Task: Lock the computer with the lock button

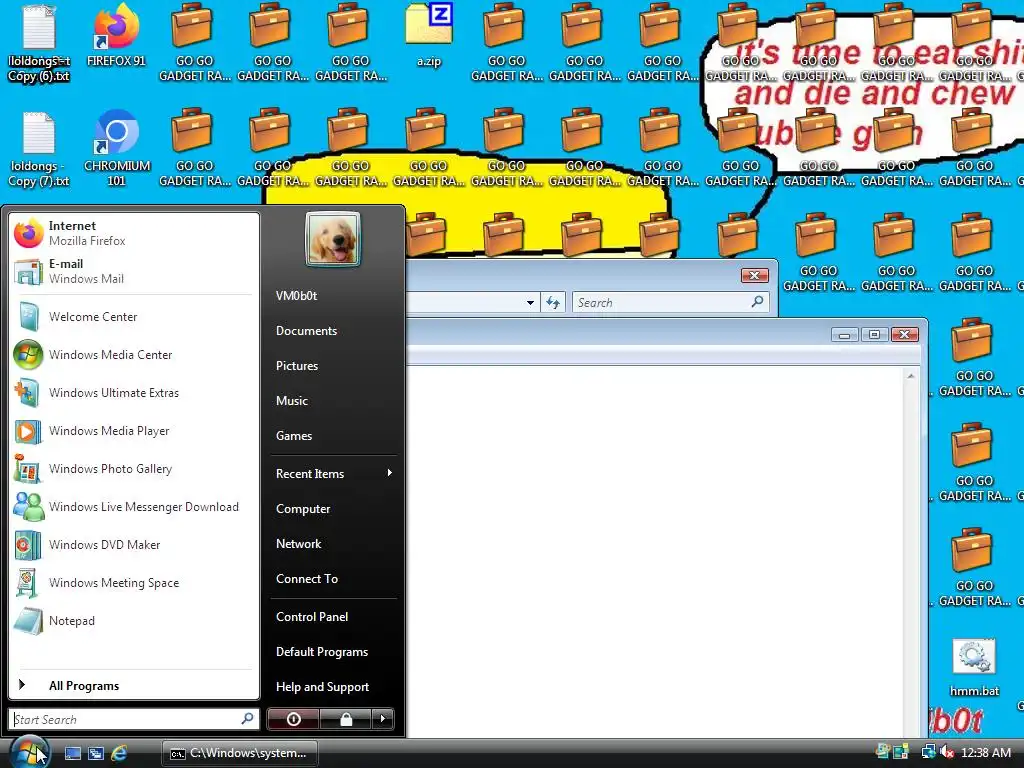Action: coord(345,719)
